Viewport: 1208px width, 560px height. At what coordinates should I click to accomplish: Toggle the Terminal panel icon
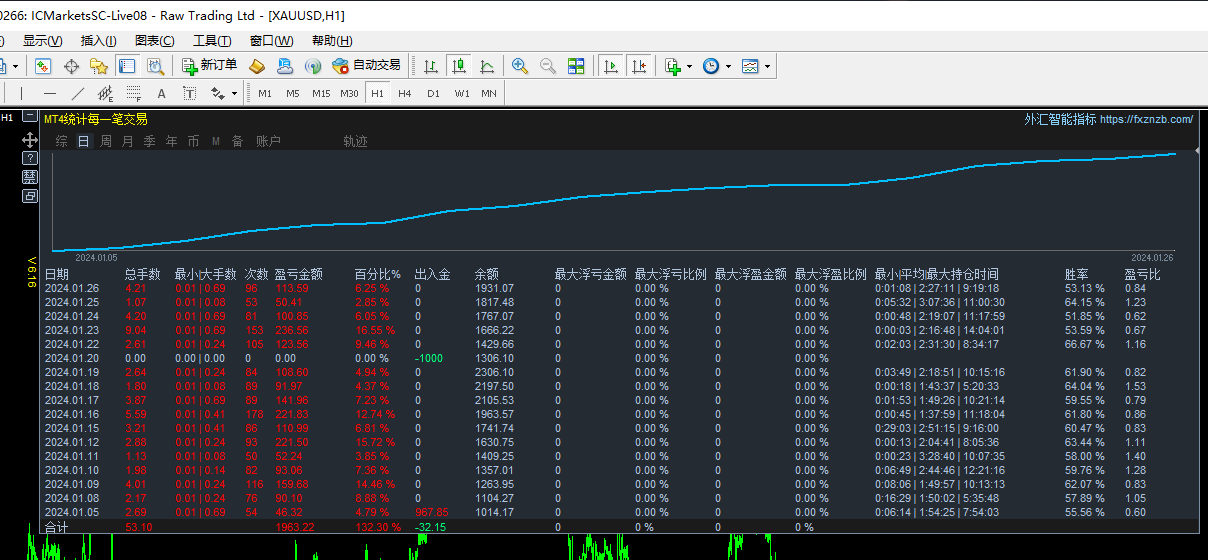[127, 66]
